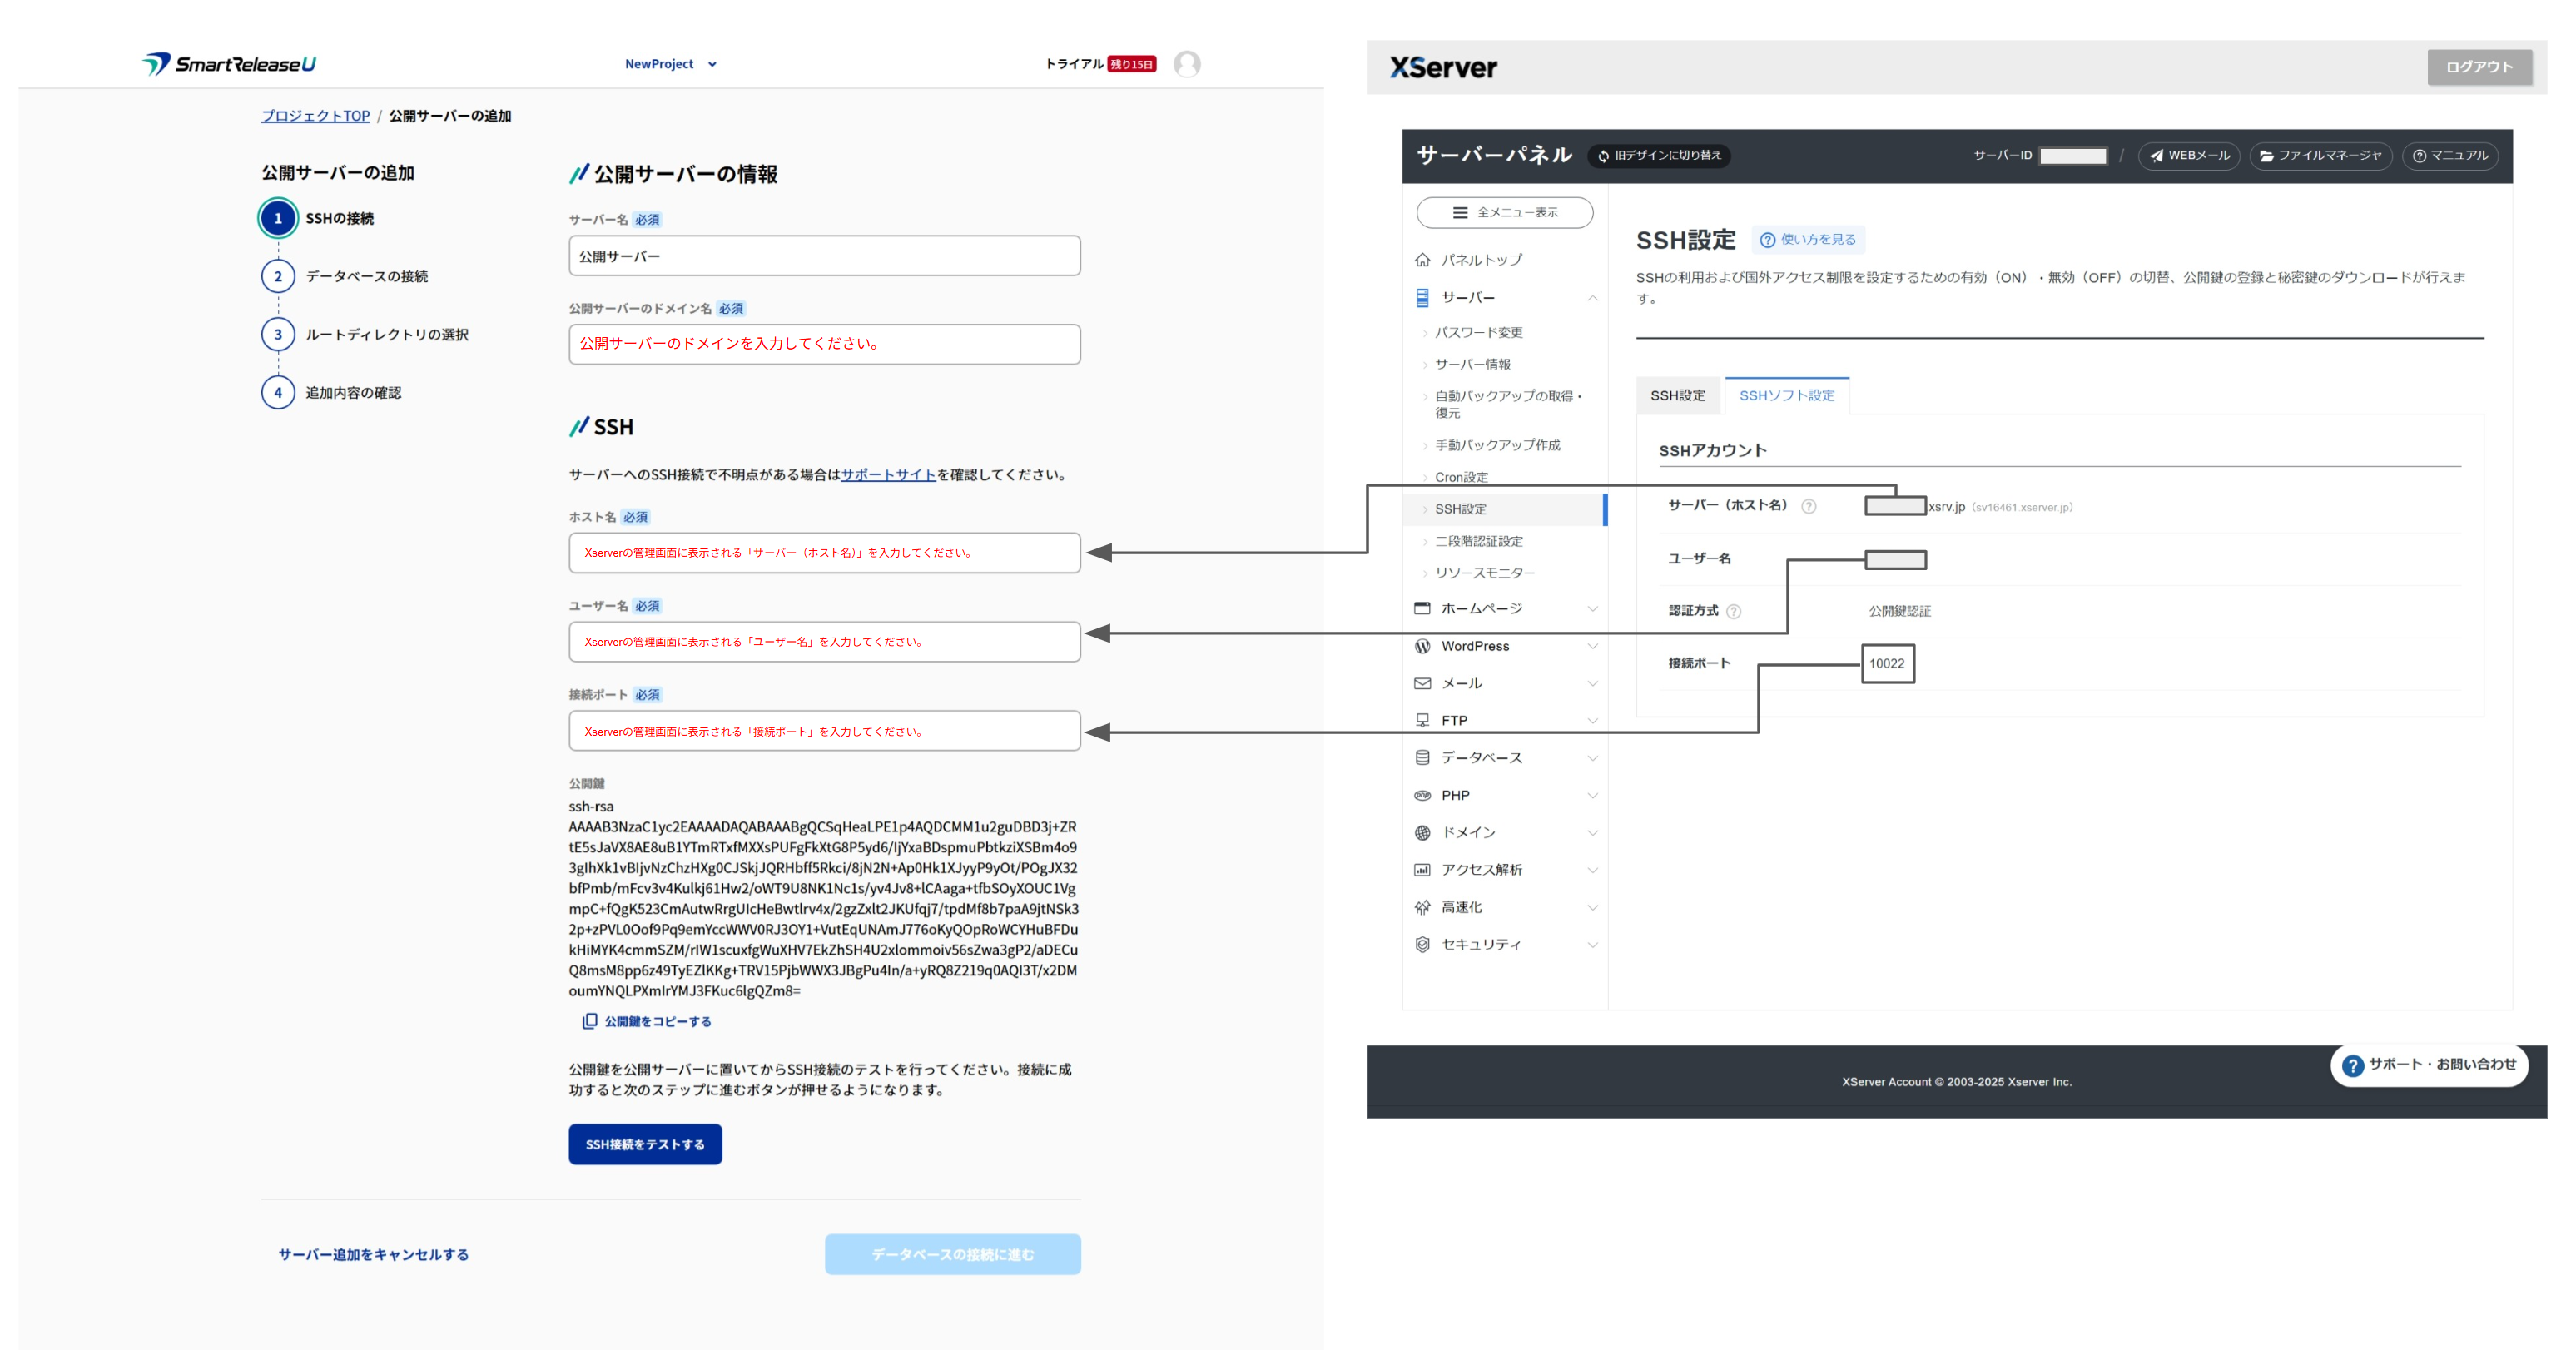Select step 2 database connection circle
This screenshot has width=2576, height=1350.
(278, 277)
